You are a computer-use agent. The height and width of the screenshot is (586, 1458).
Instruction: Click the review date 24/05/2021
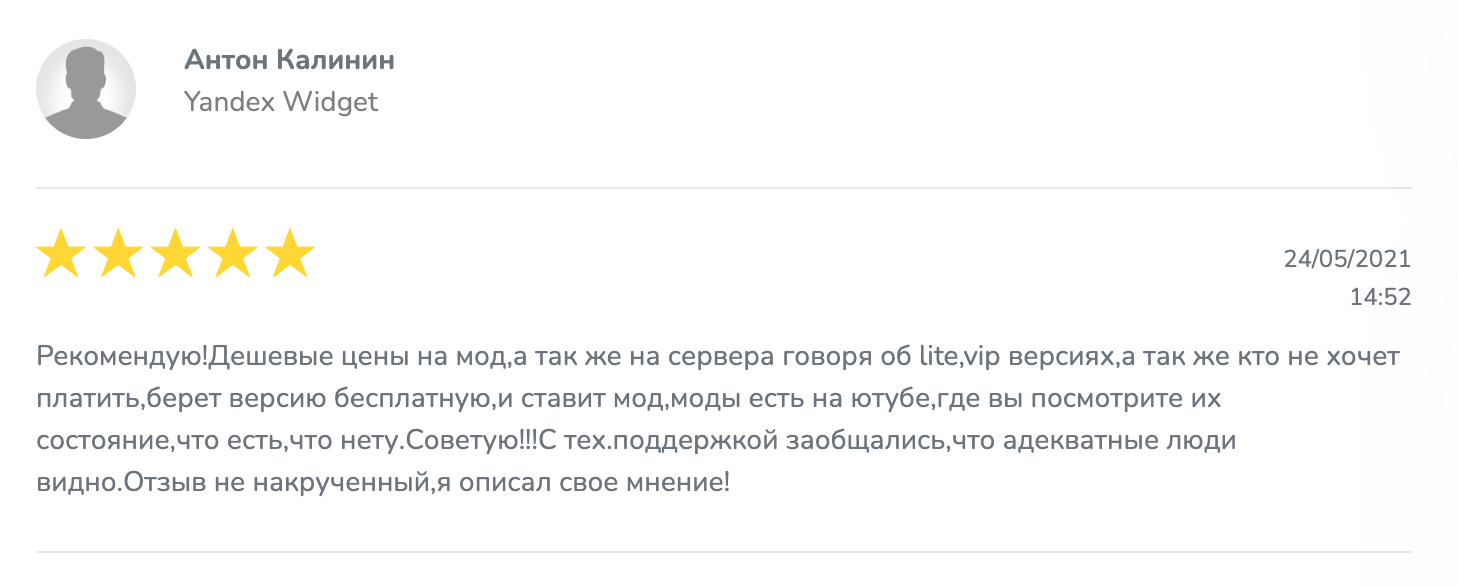tap(1347, 260)
